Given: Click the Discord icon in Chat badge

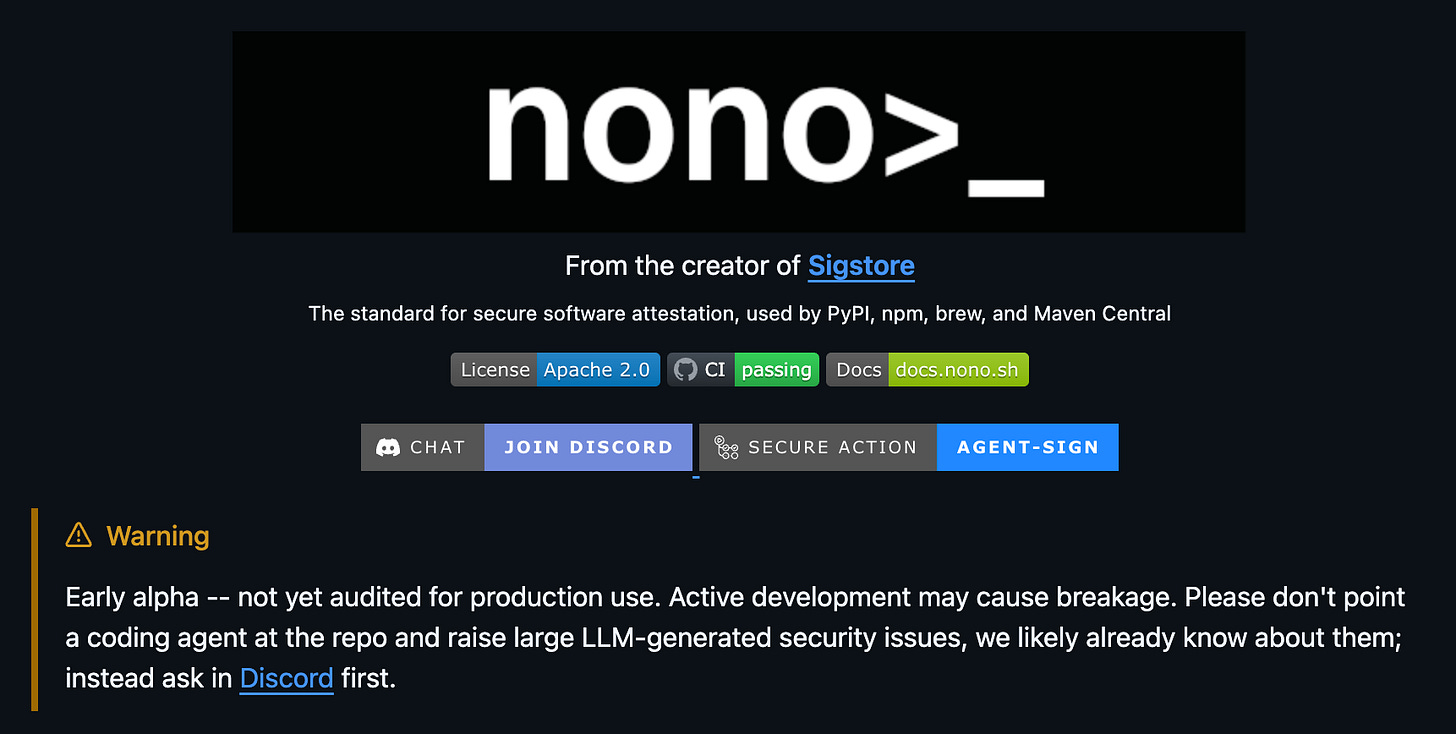Looking at the screenshot, I should pyautogui.click(x=388, y=447).
